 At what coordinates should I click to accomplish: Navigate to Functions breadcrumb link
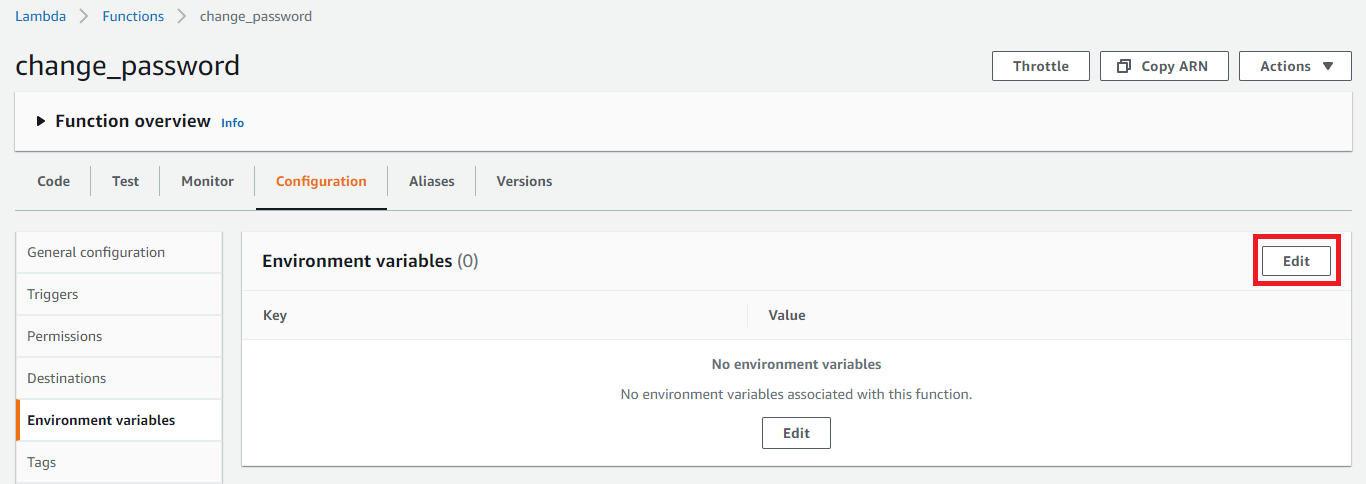click(x=132, y=16)
